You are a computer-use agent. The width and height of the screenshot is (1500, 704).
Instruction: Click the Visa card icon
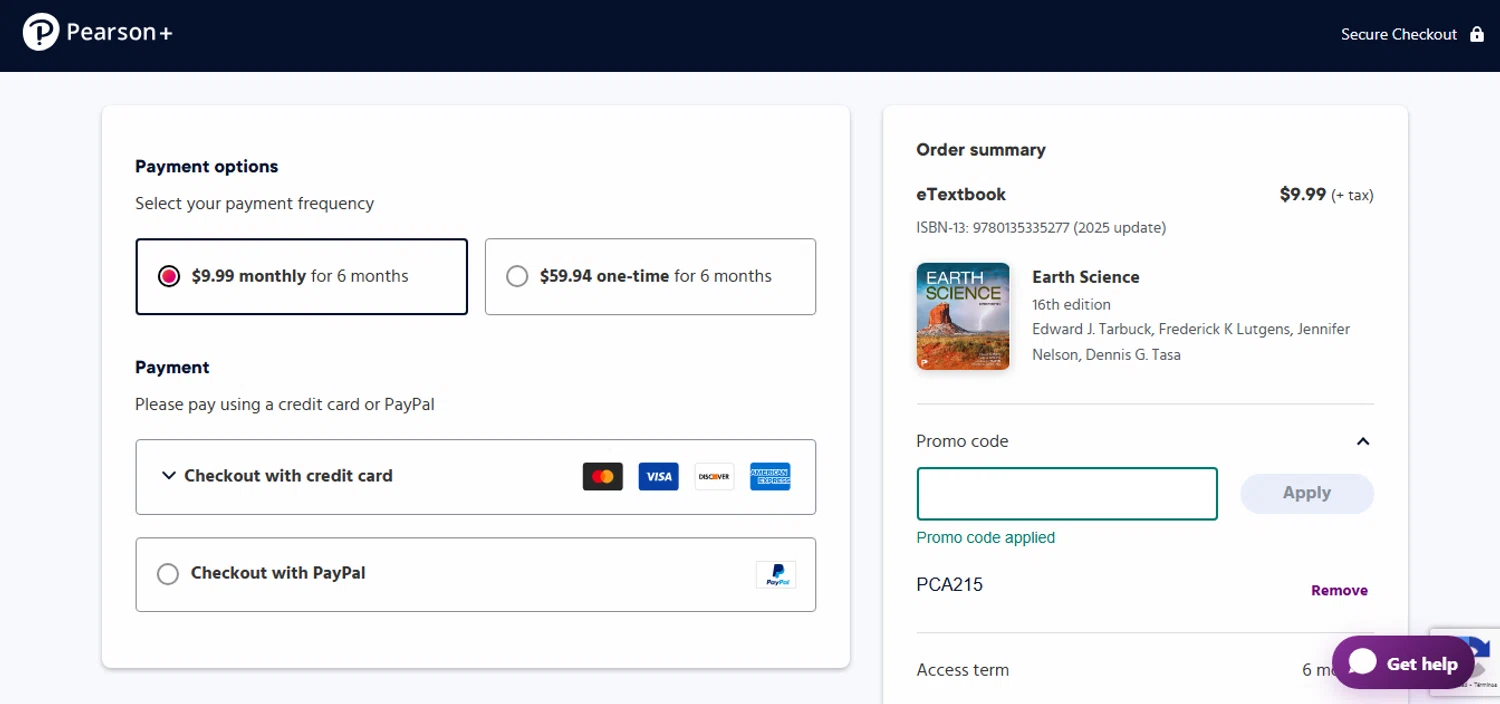pos(659,477)
